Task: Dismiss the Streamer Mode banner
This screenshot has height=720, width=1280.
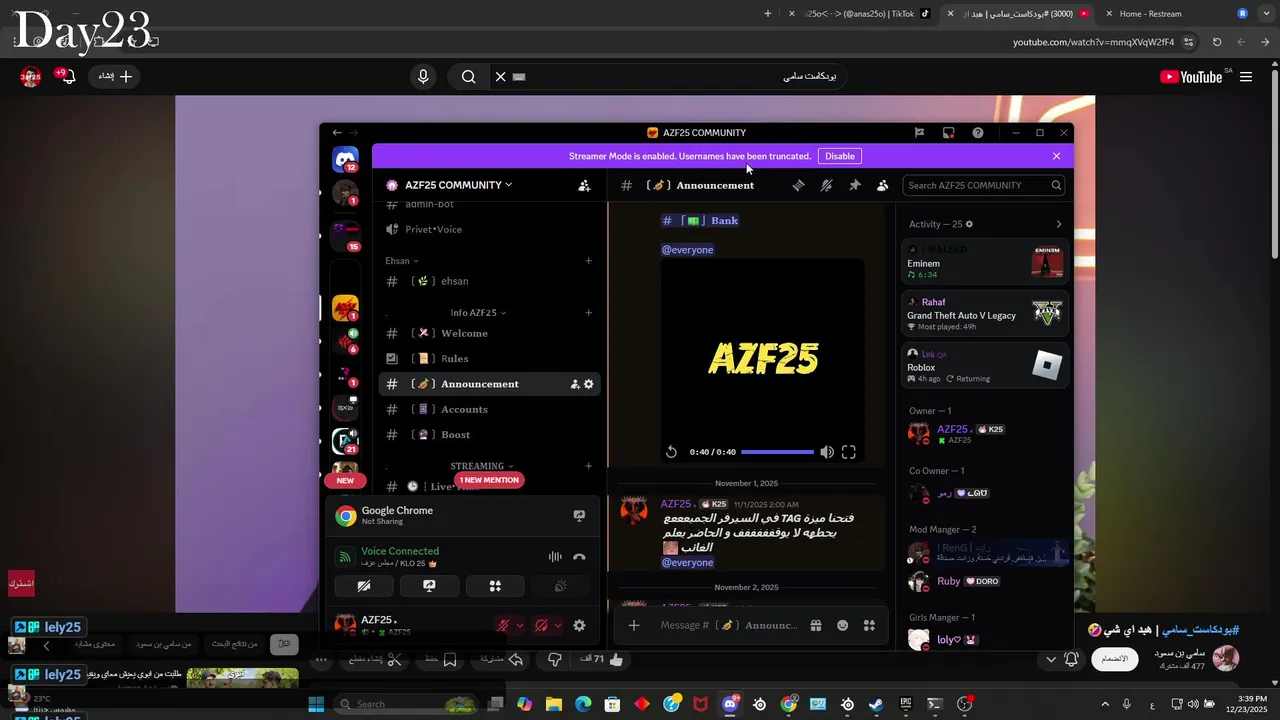Action: click(1056, 156)
